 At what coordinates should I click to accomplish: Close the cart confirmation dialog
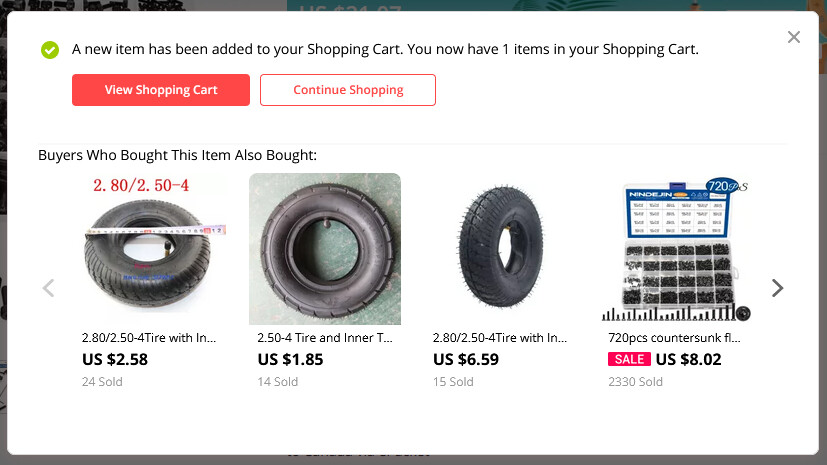[x=794, y=37]
